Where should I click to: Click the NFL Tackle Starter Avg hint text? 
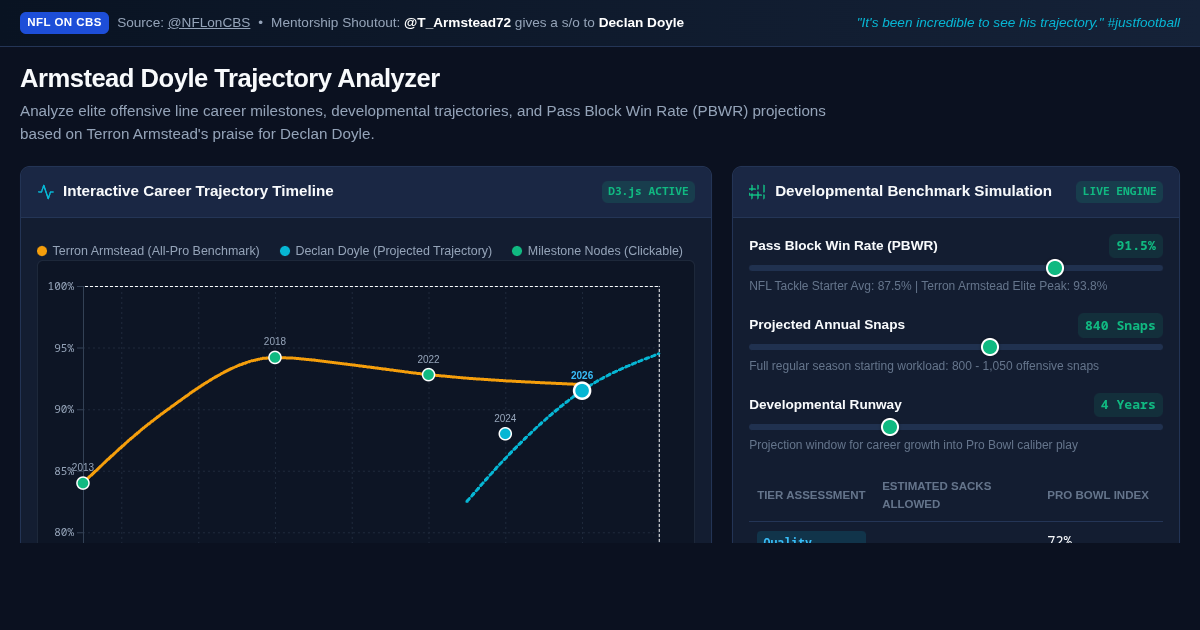928,286
